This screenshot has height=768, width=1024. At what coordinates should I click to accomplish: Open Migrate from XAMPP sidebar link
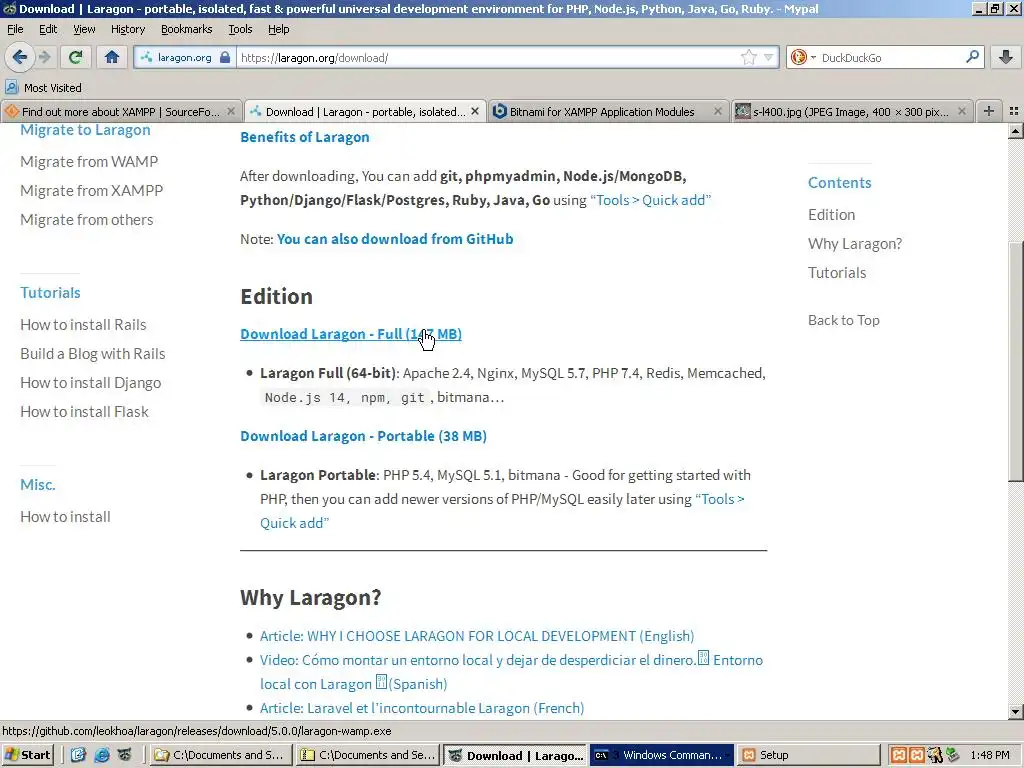click(91, 191)
